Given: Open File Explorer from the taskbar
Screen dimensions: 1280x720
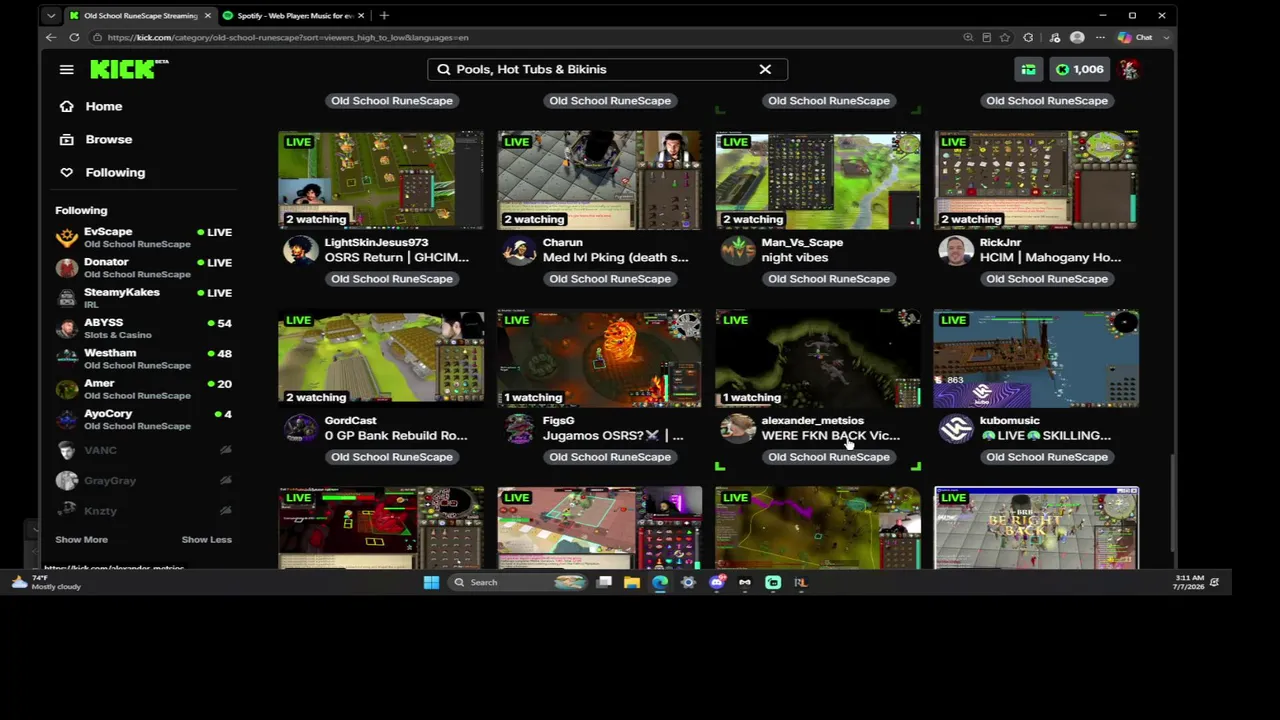Looking at the screenshot, I should pos(632,582).
